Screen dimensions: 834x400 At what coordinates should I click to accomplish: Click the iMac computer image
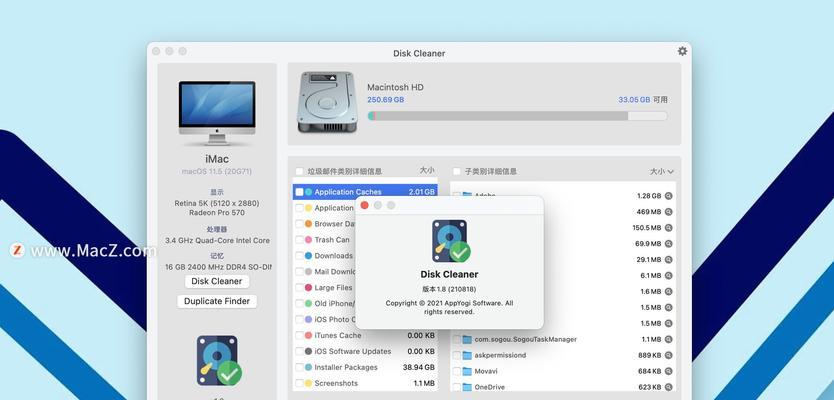tap(217, 113)
